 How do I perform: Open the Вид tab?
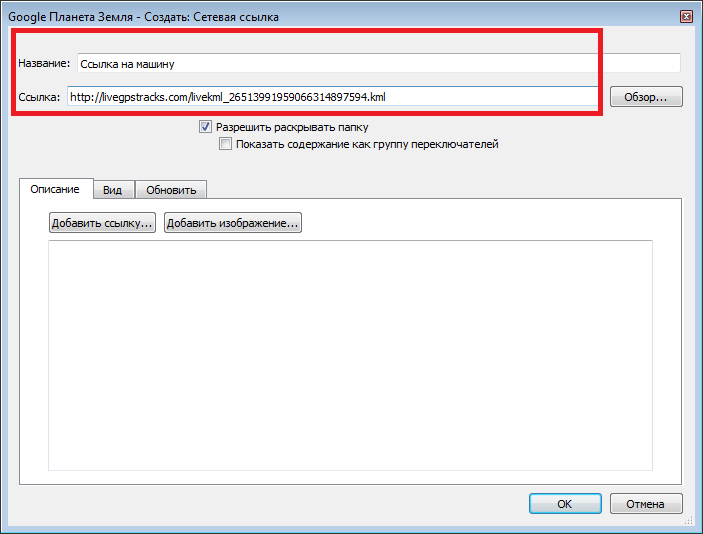pyautogui.click(x=113, y=190)
